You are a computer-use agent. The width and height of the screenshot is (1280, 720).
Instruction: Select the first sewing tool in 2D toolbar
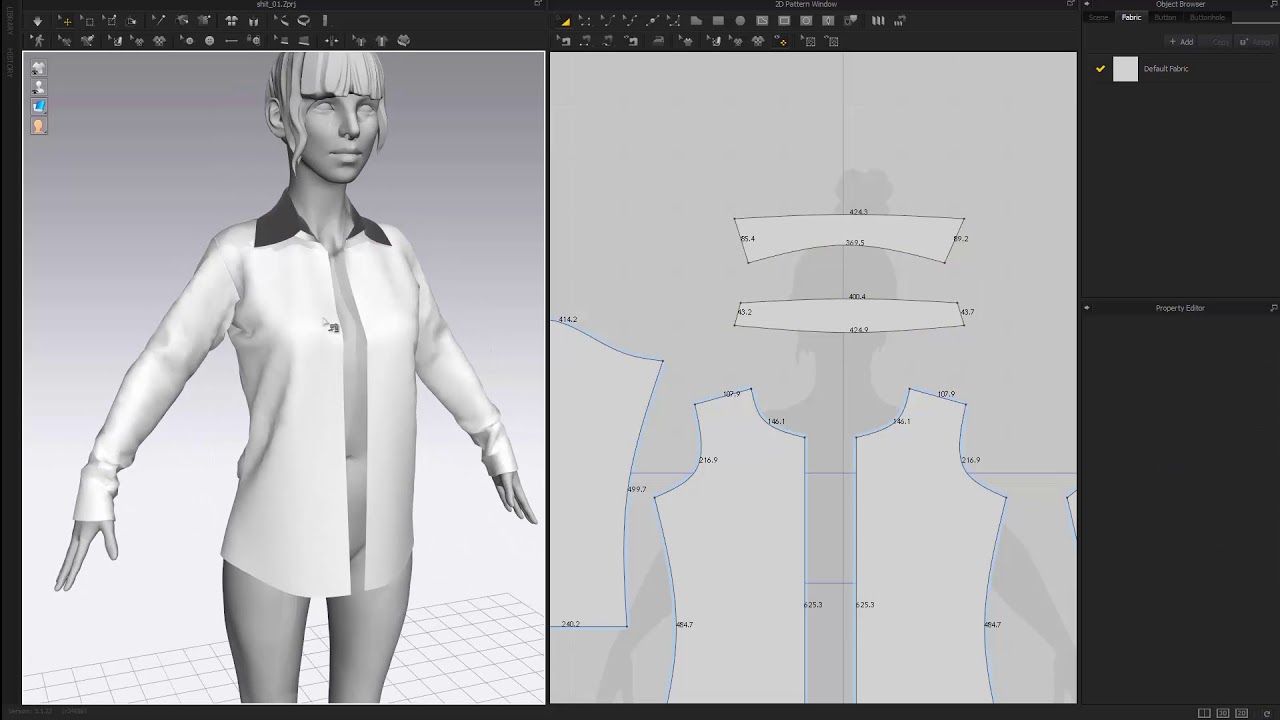[x=564, y=41]
